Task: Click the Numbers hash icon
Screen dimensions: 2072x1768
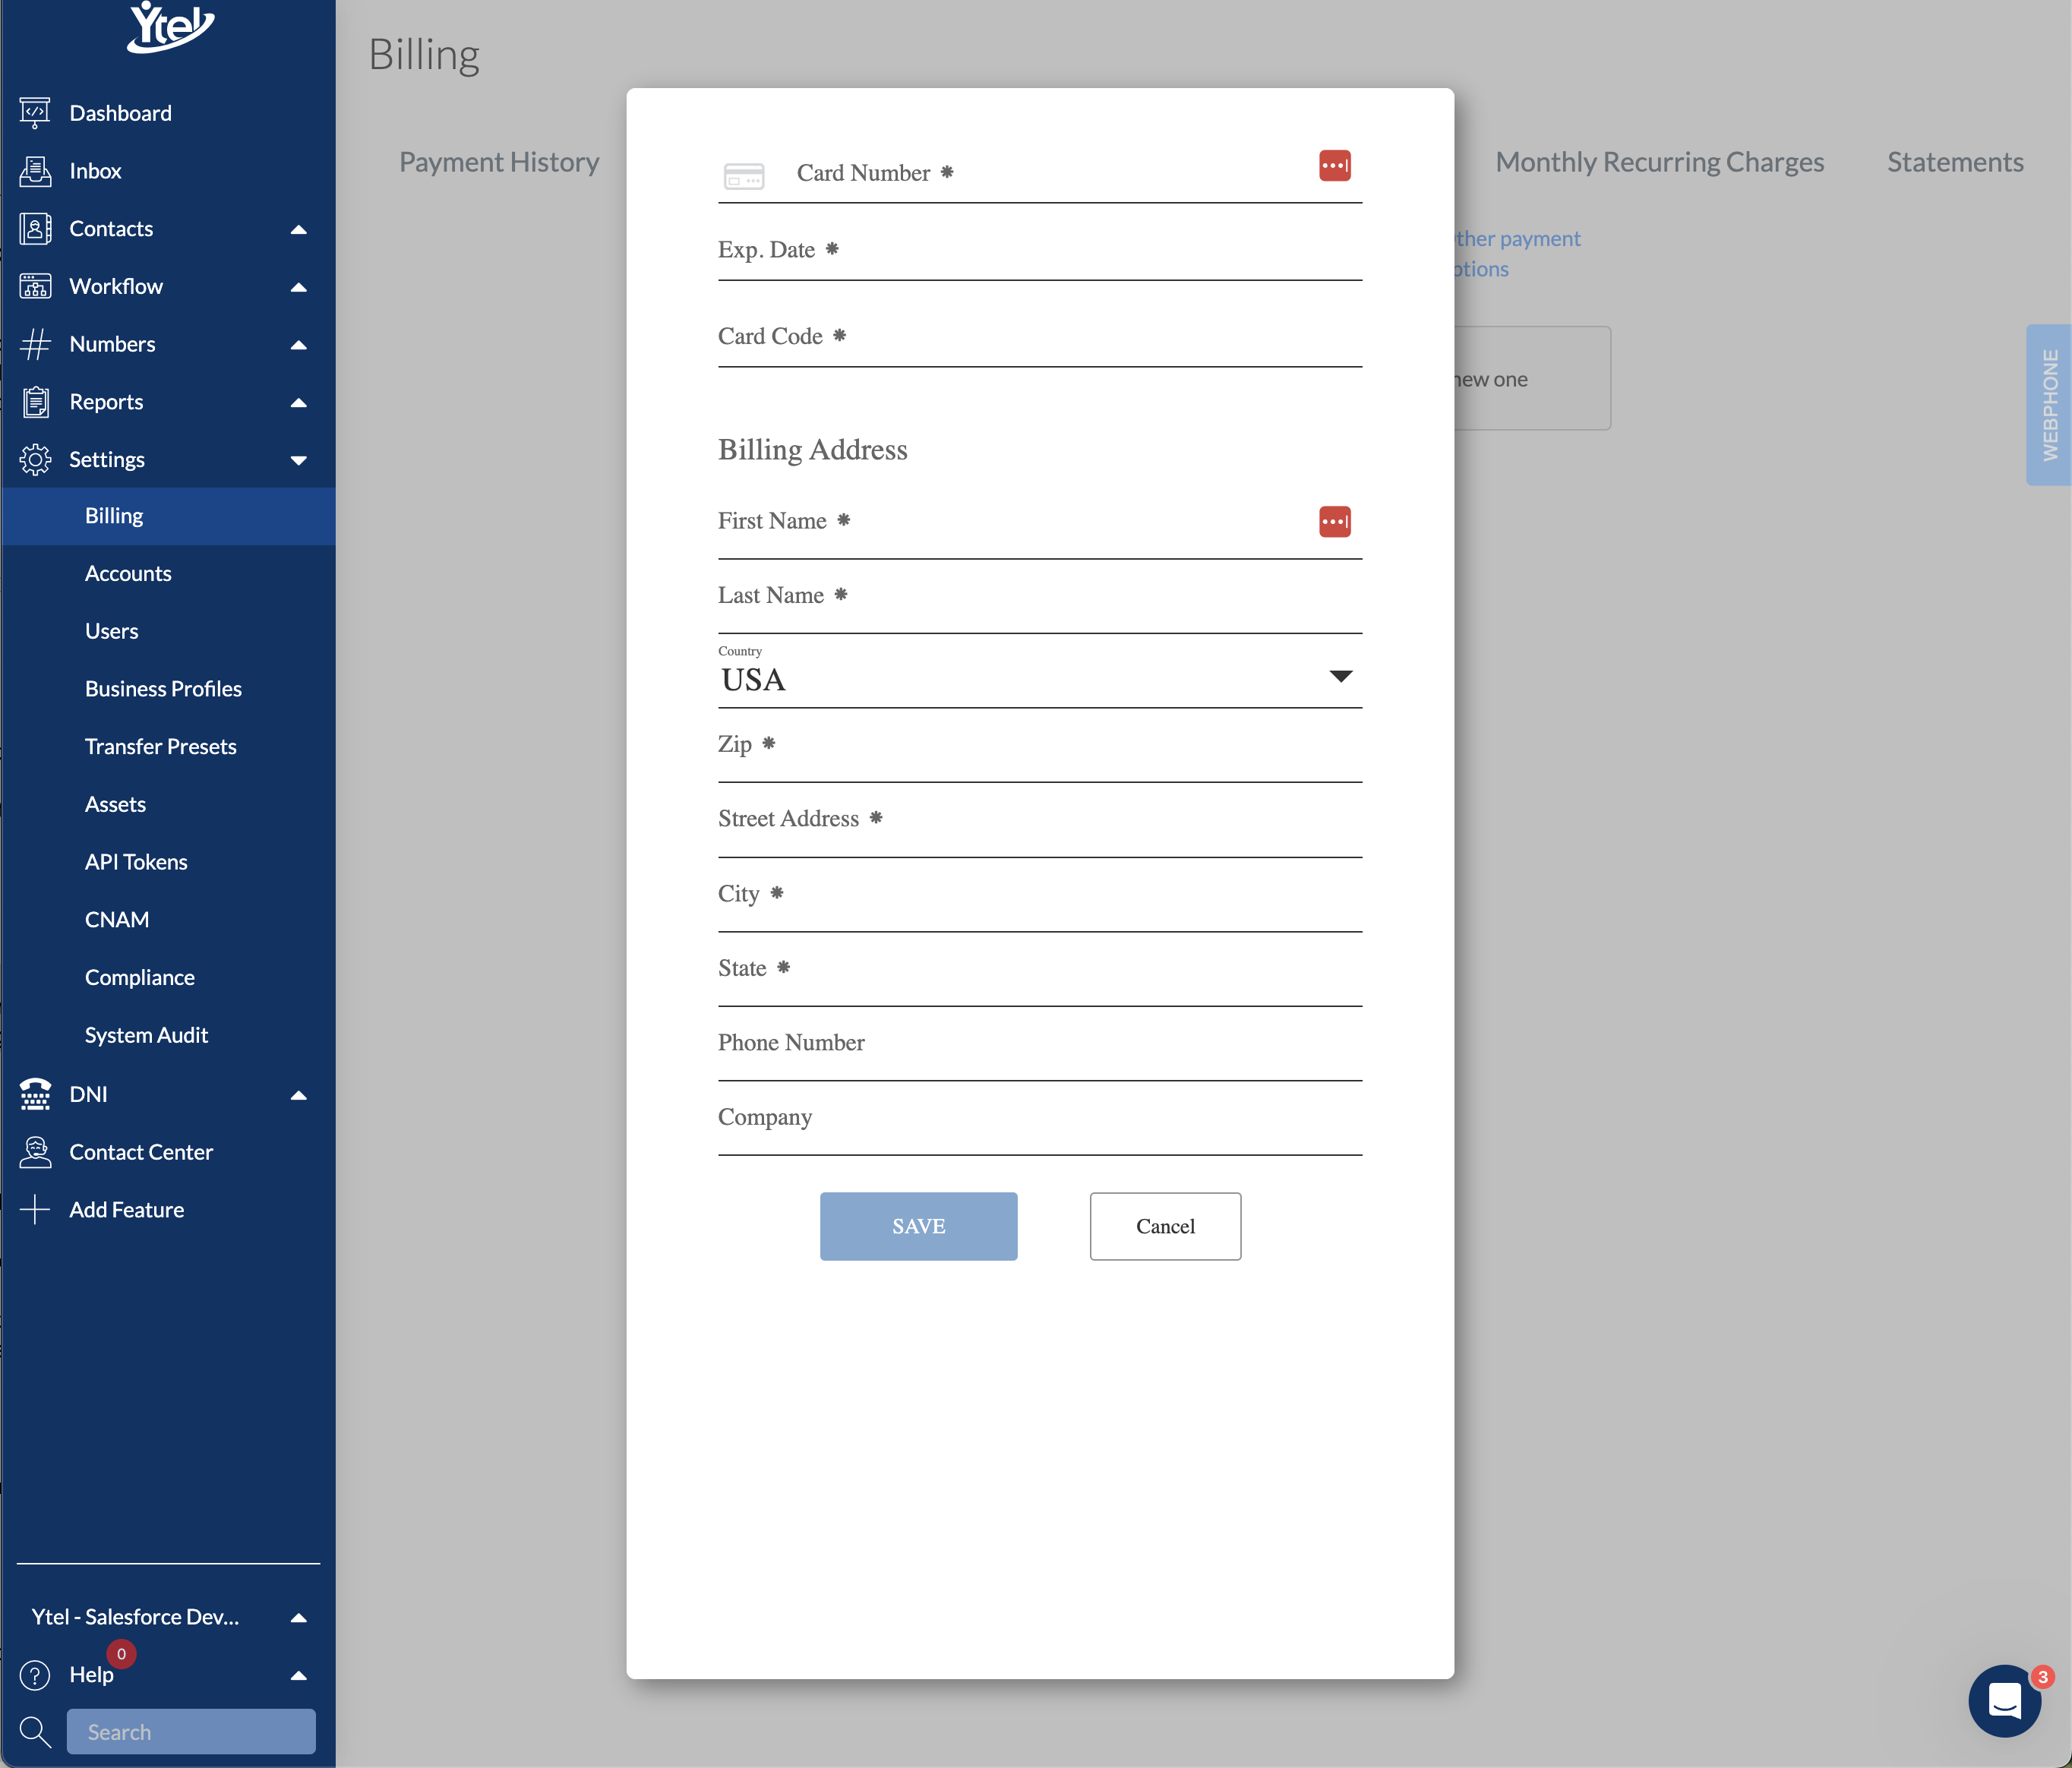Action: (x=35, y=344)
